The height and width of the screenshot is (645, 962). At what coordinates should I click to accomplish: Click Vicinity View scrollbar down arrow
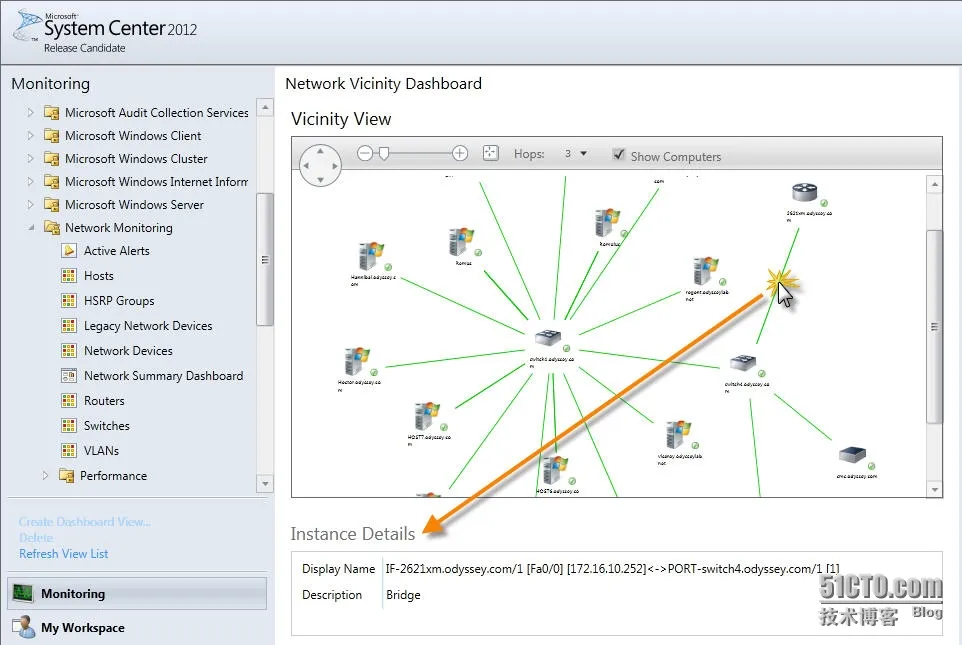pos(934,489)
